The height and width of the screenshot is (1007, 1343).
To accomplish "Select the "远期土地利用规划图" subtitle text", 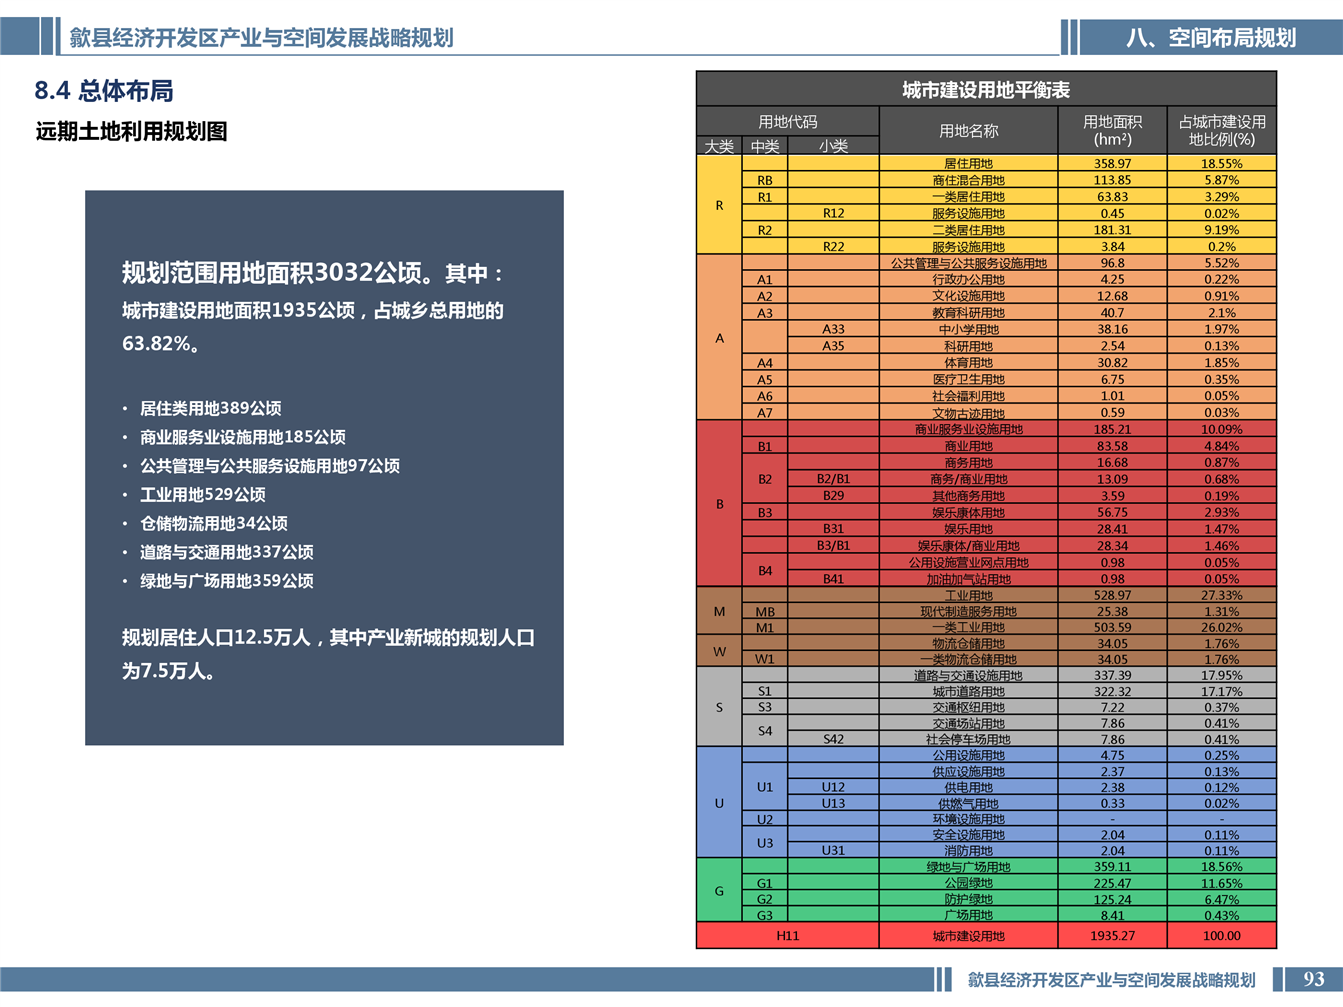I will tap(132, 132).
